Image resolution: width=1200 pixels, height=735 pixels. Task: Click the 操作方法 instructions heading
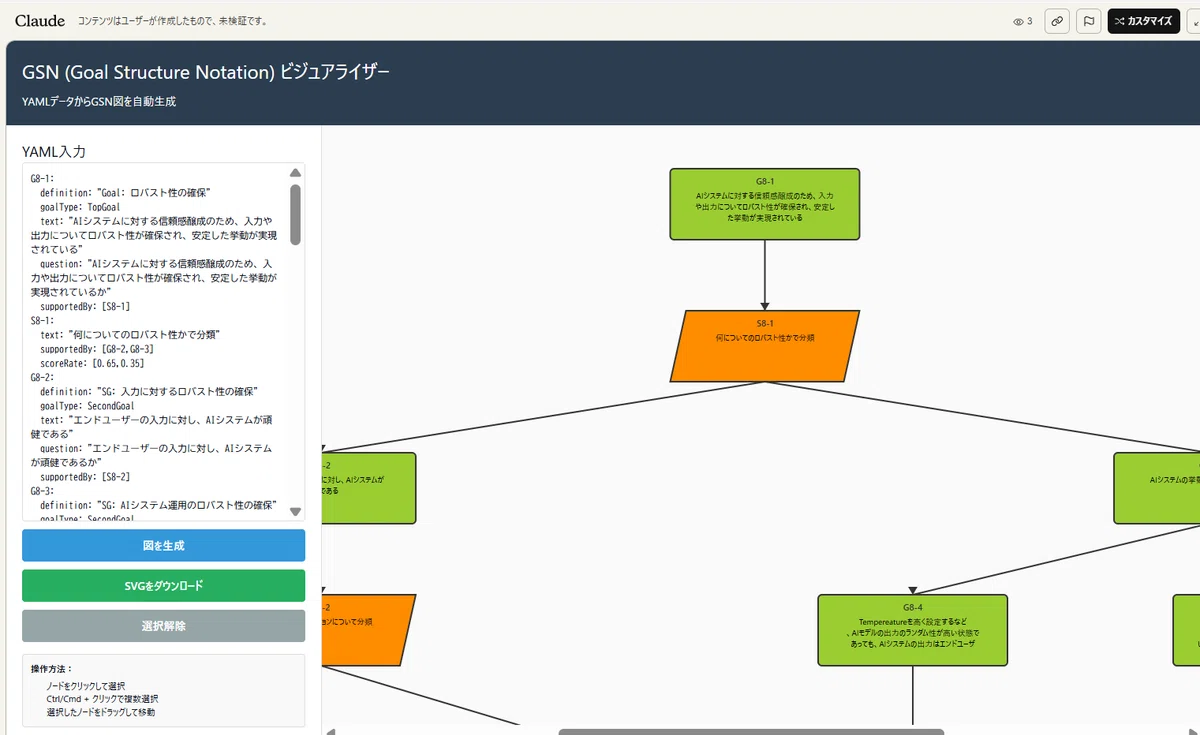click(x=52, y=669)
